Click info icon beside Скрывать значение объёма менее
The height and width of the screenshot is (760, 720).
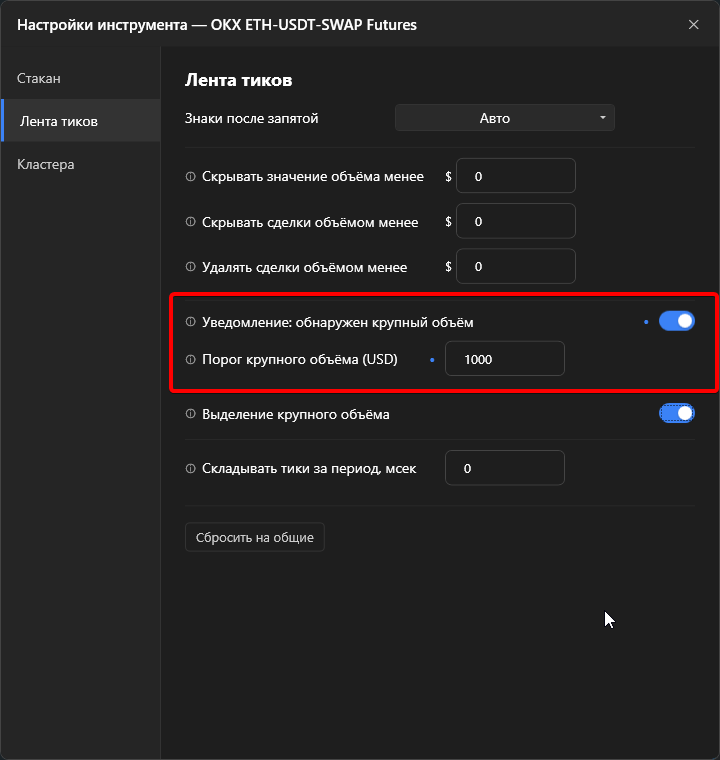click(191, 176)
